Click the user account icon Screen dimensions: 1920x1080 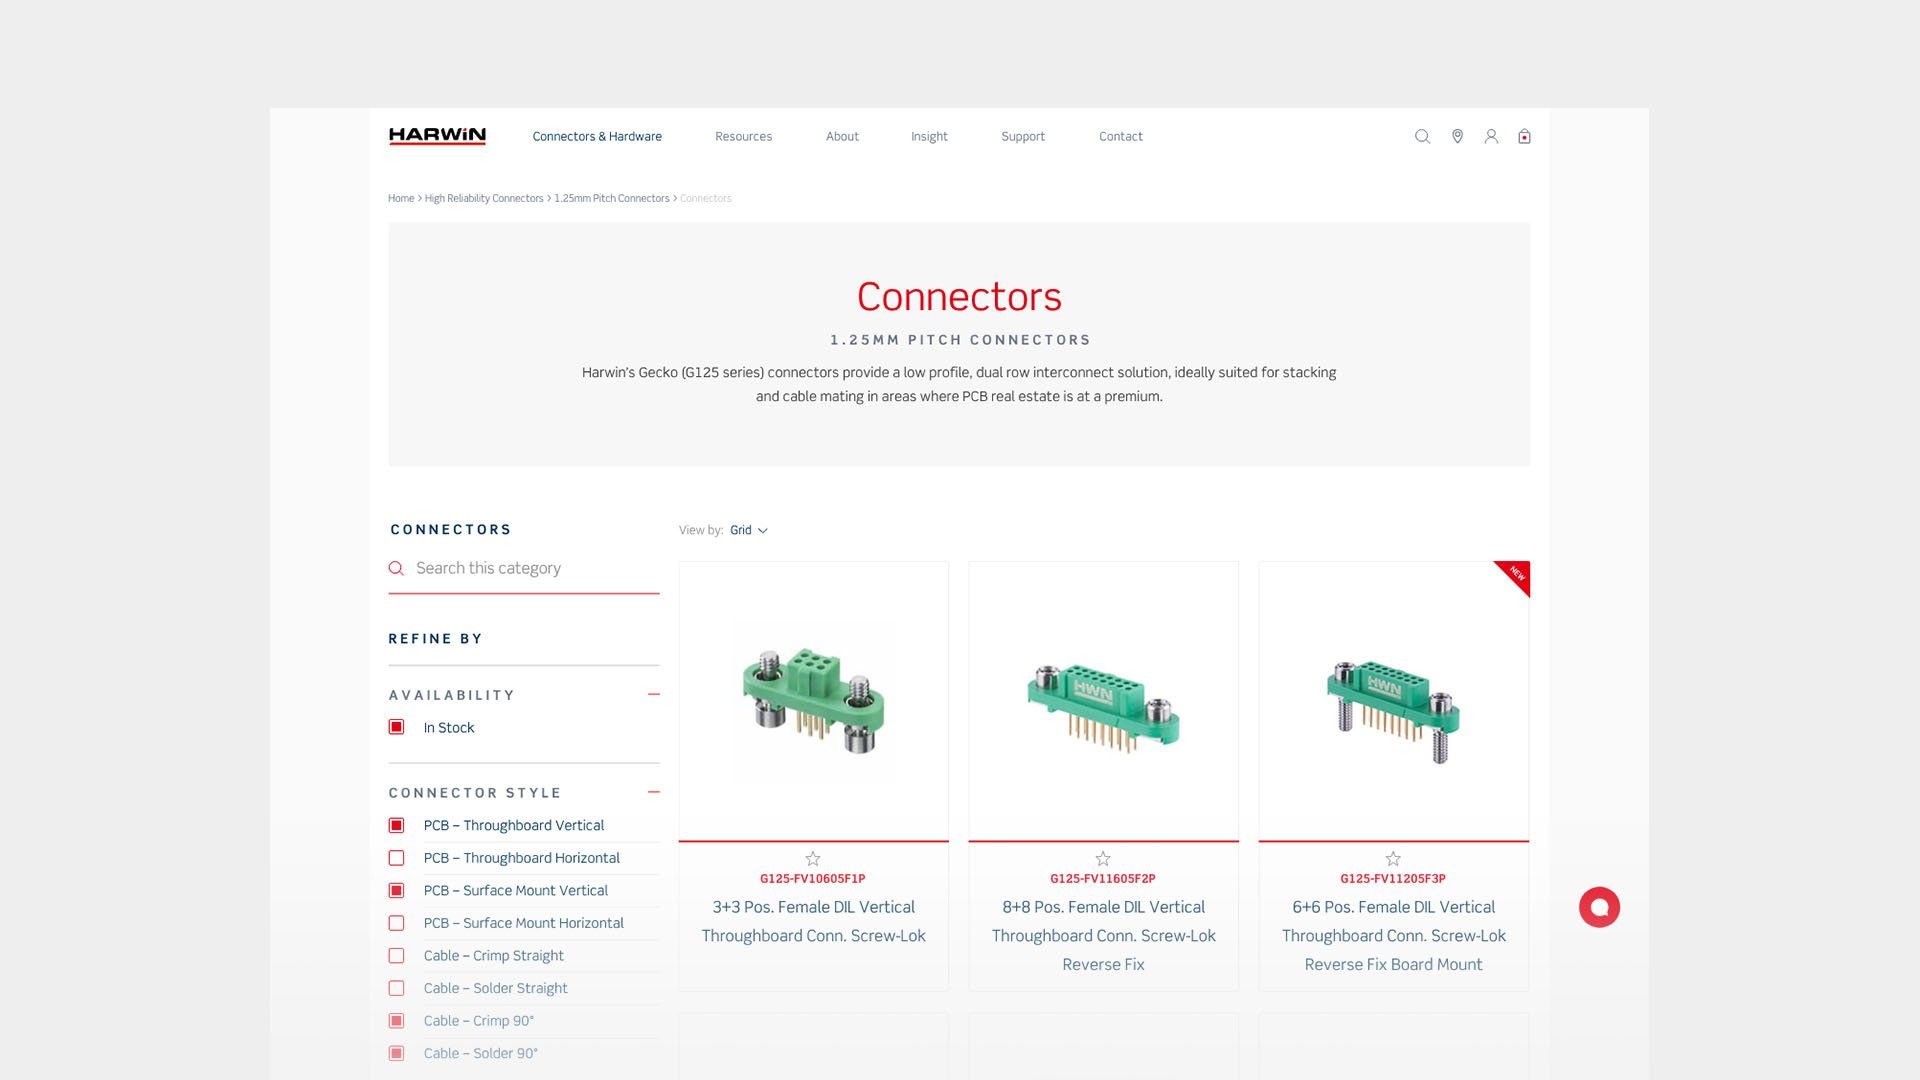[x=1490, y=136]
